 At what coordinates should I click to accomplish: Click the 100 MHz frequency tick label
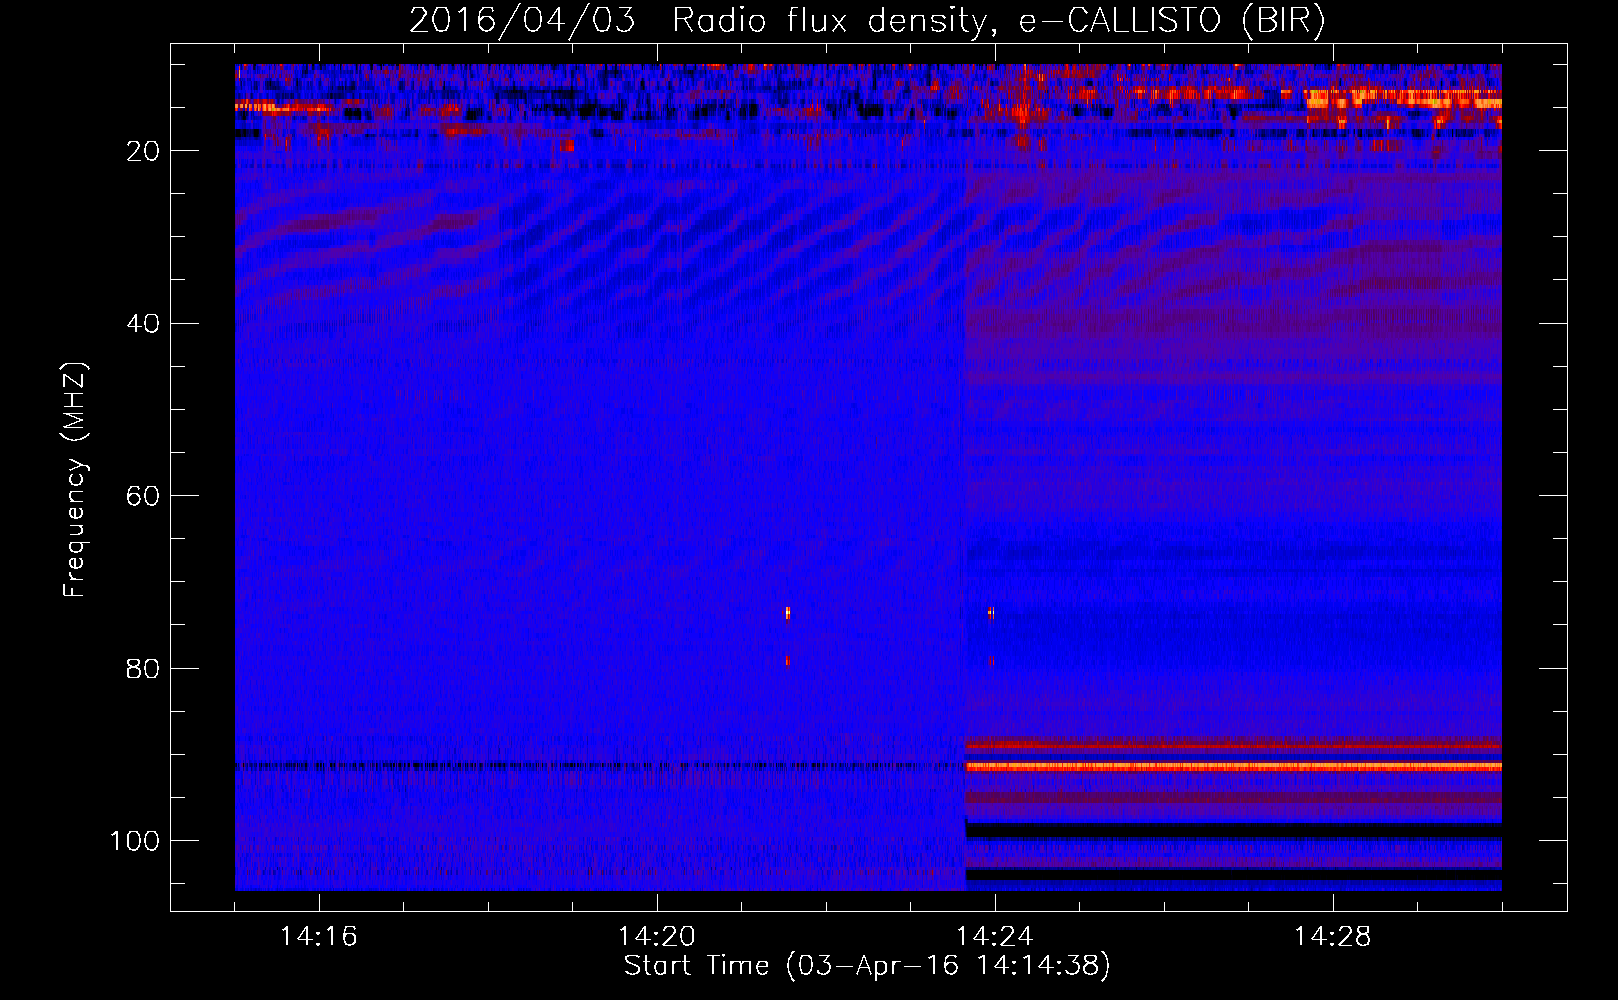click(136, 841)
